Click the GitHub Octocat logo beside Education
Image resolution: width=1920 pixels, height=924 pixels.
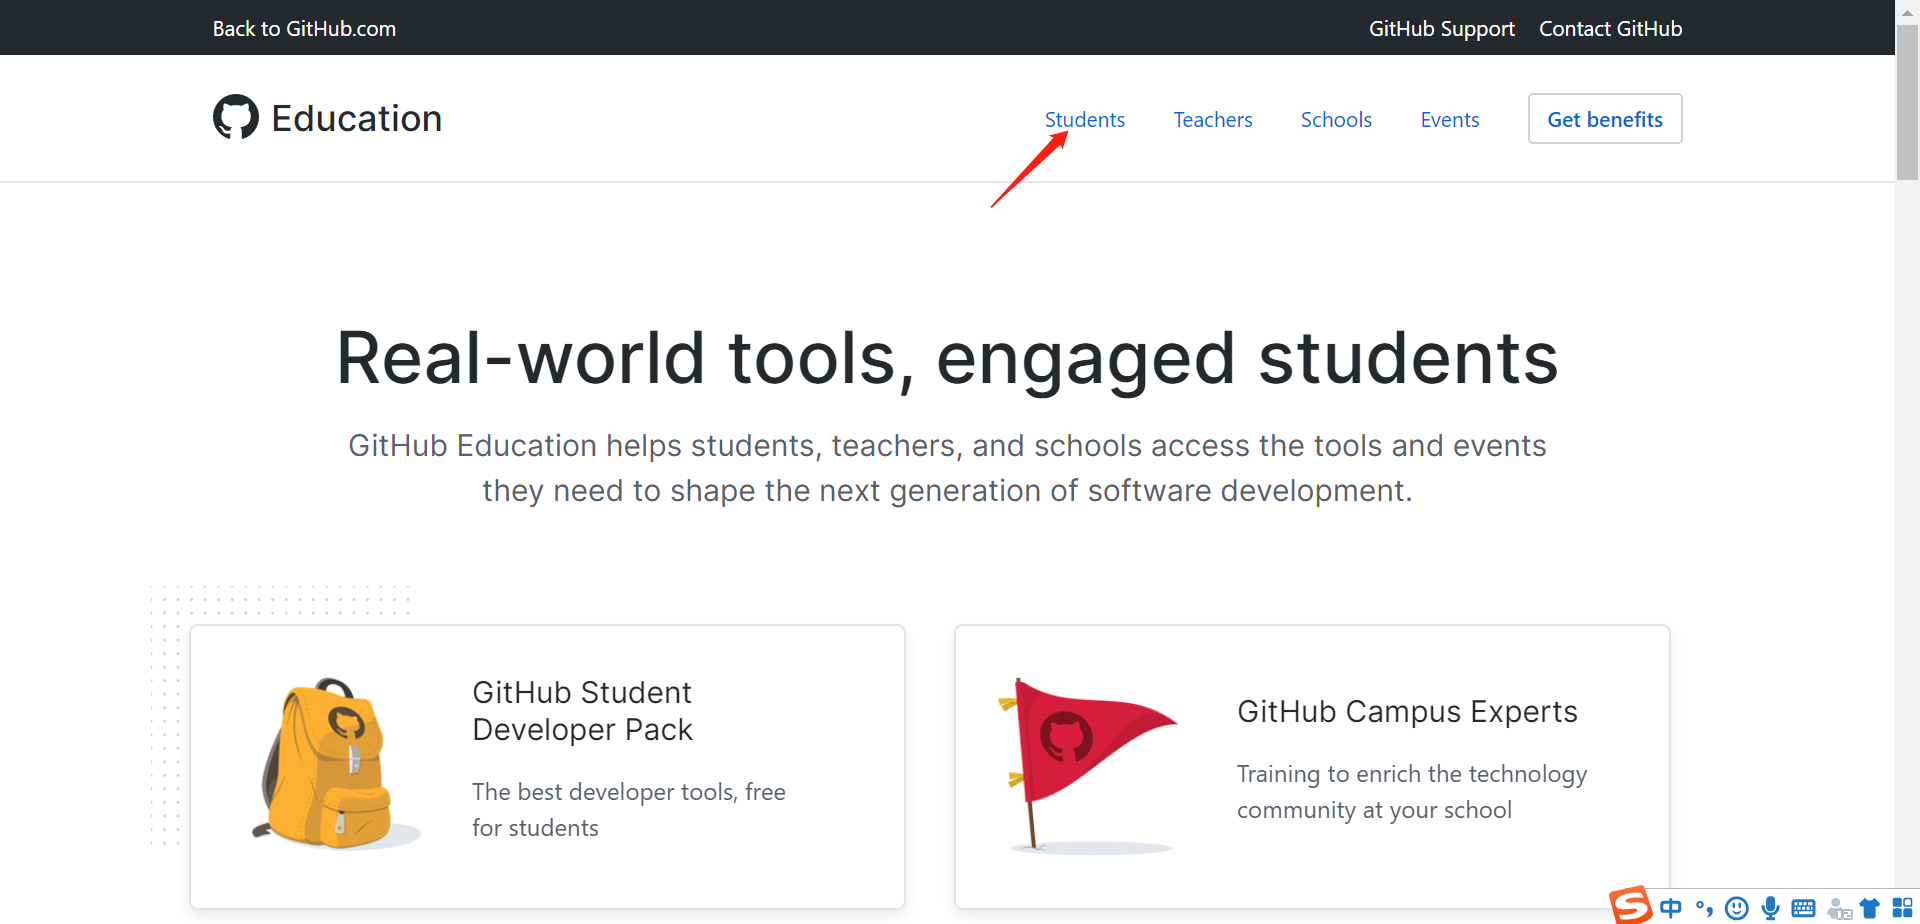(x=236, y=117)
